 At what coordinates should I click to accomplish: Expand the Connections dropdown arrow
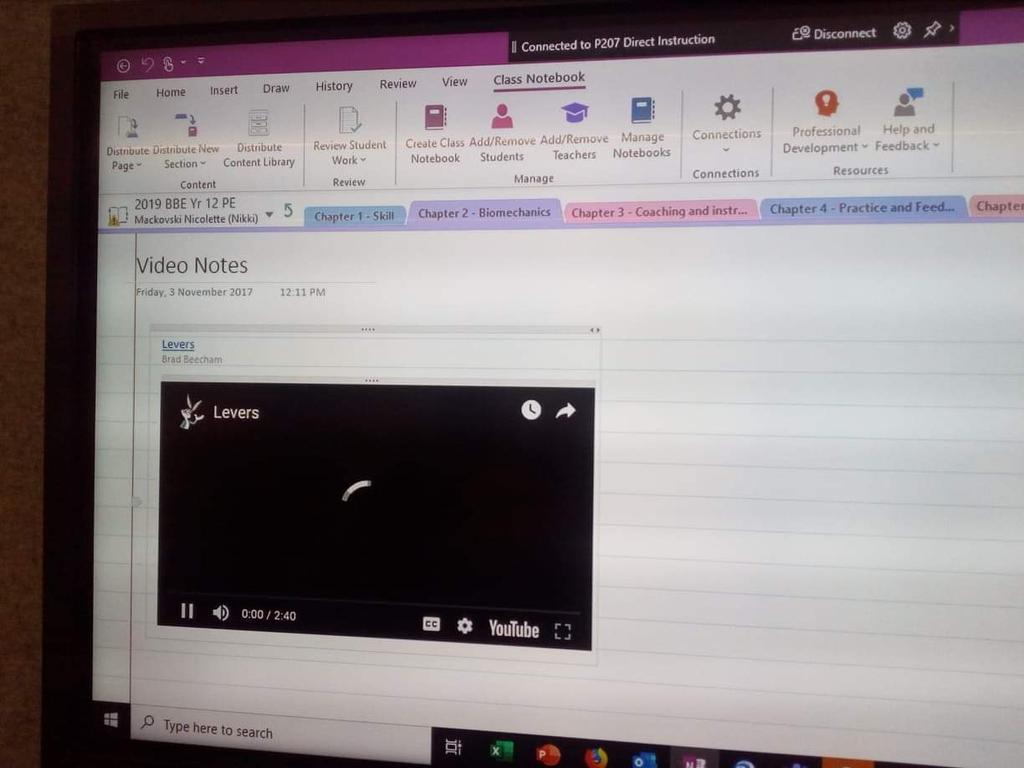726,150
